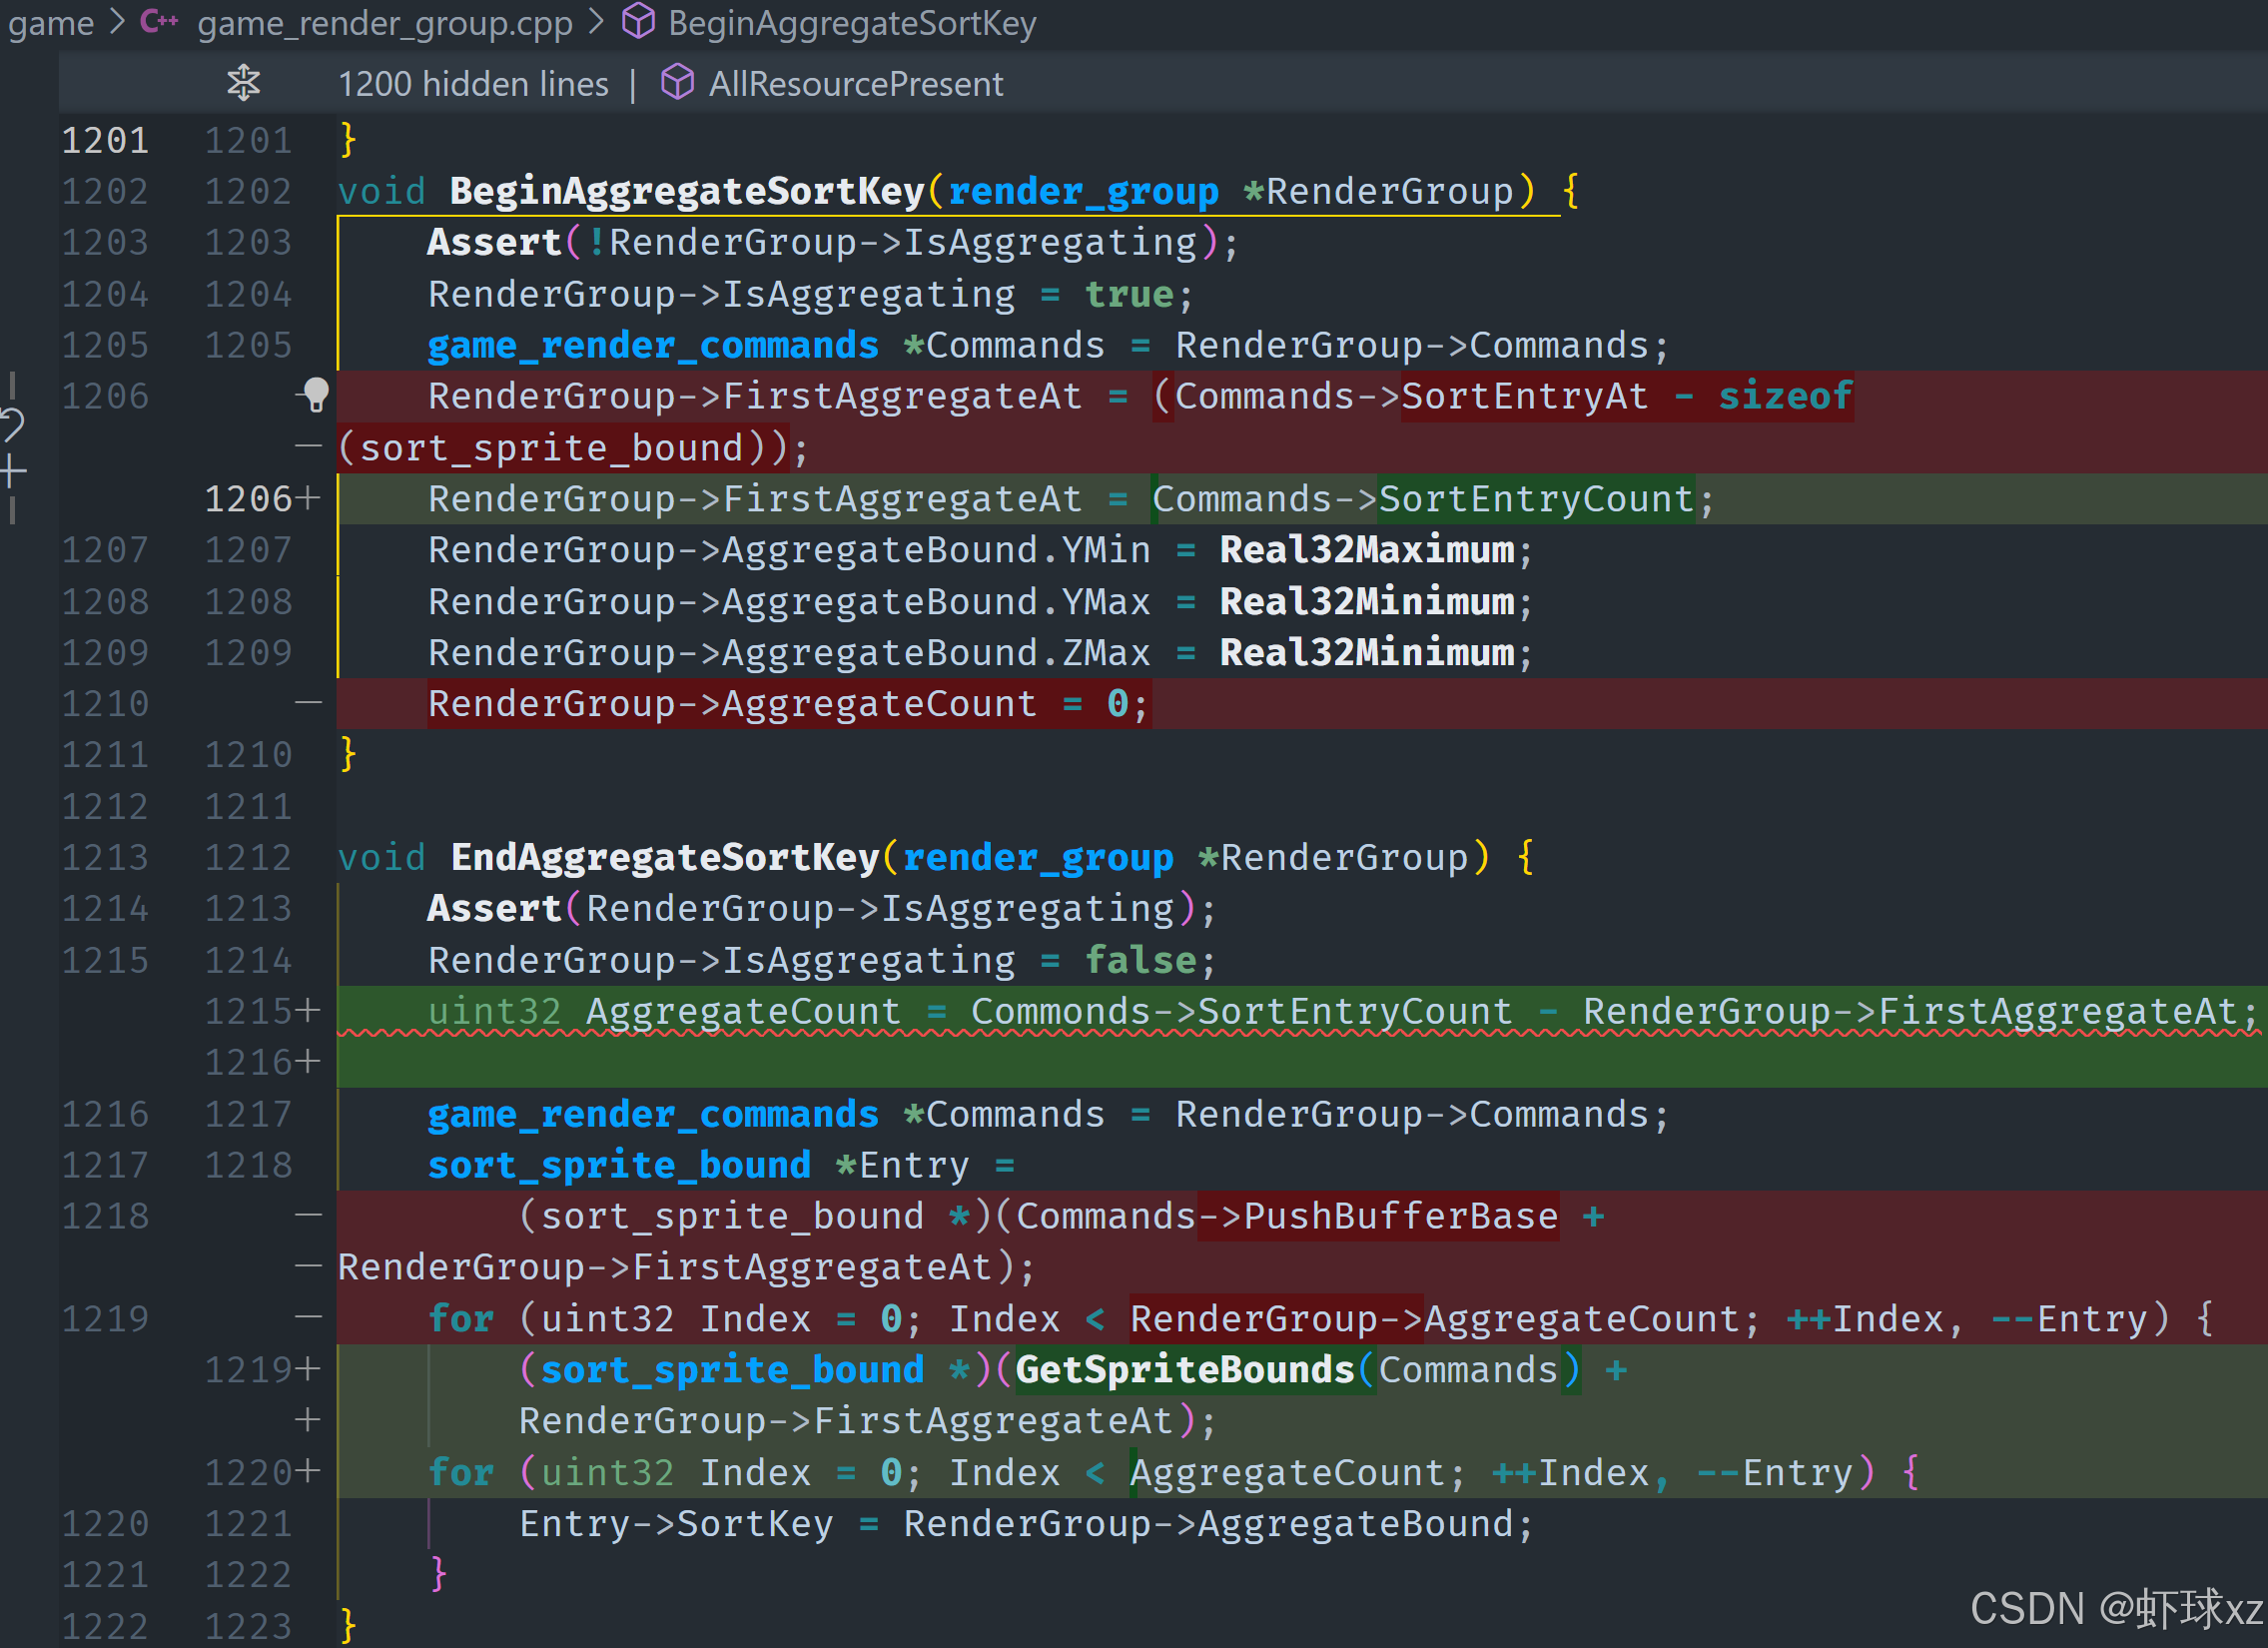Click modified line number 1216+

pos(250,1062)
